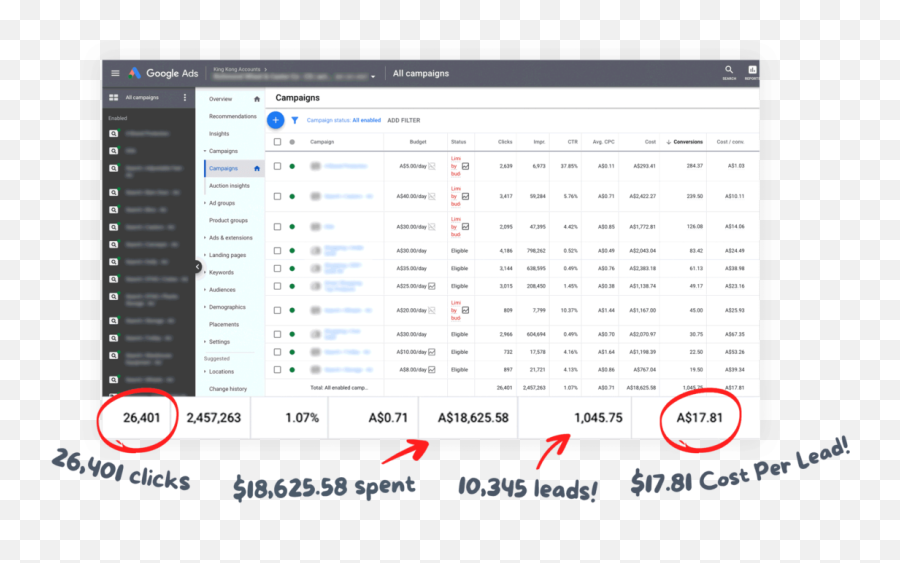Image resolution: width=900 pixels, height=563 pixels.
Task: Collapse the side panel with the arrow handle
Action: pos(197,267)
